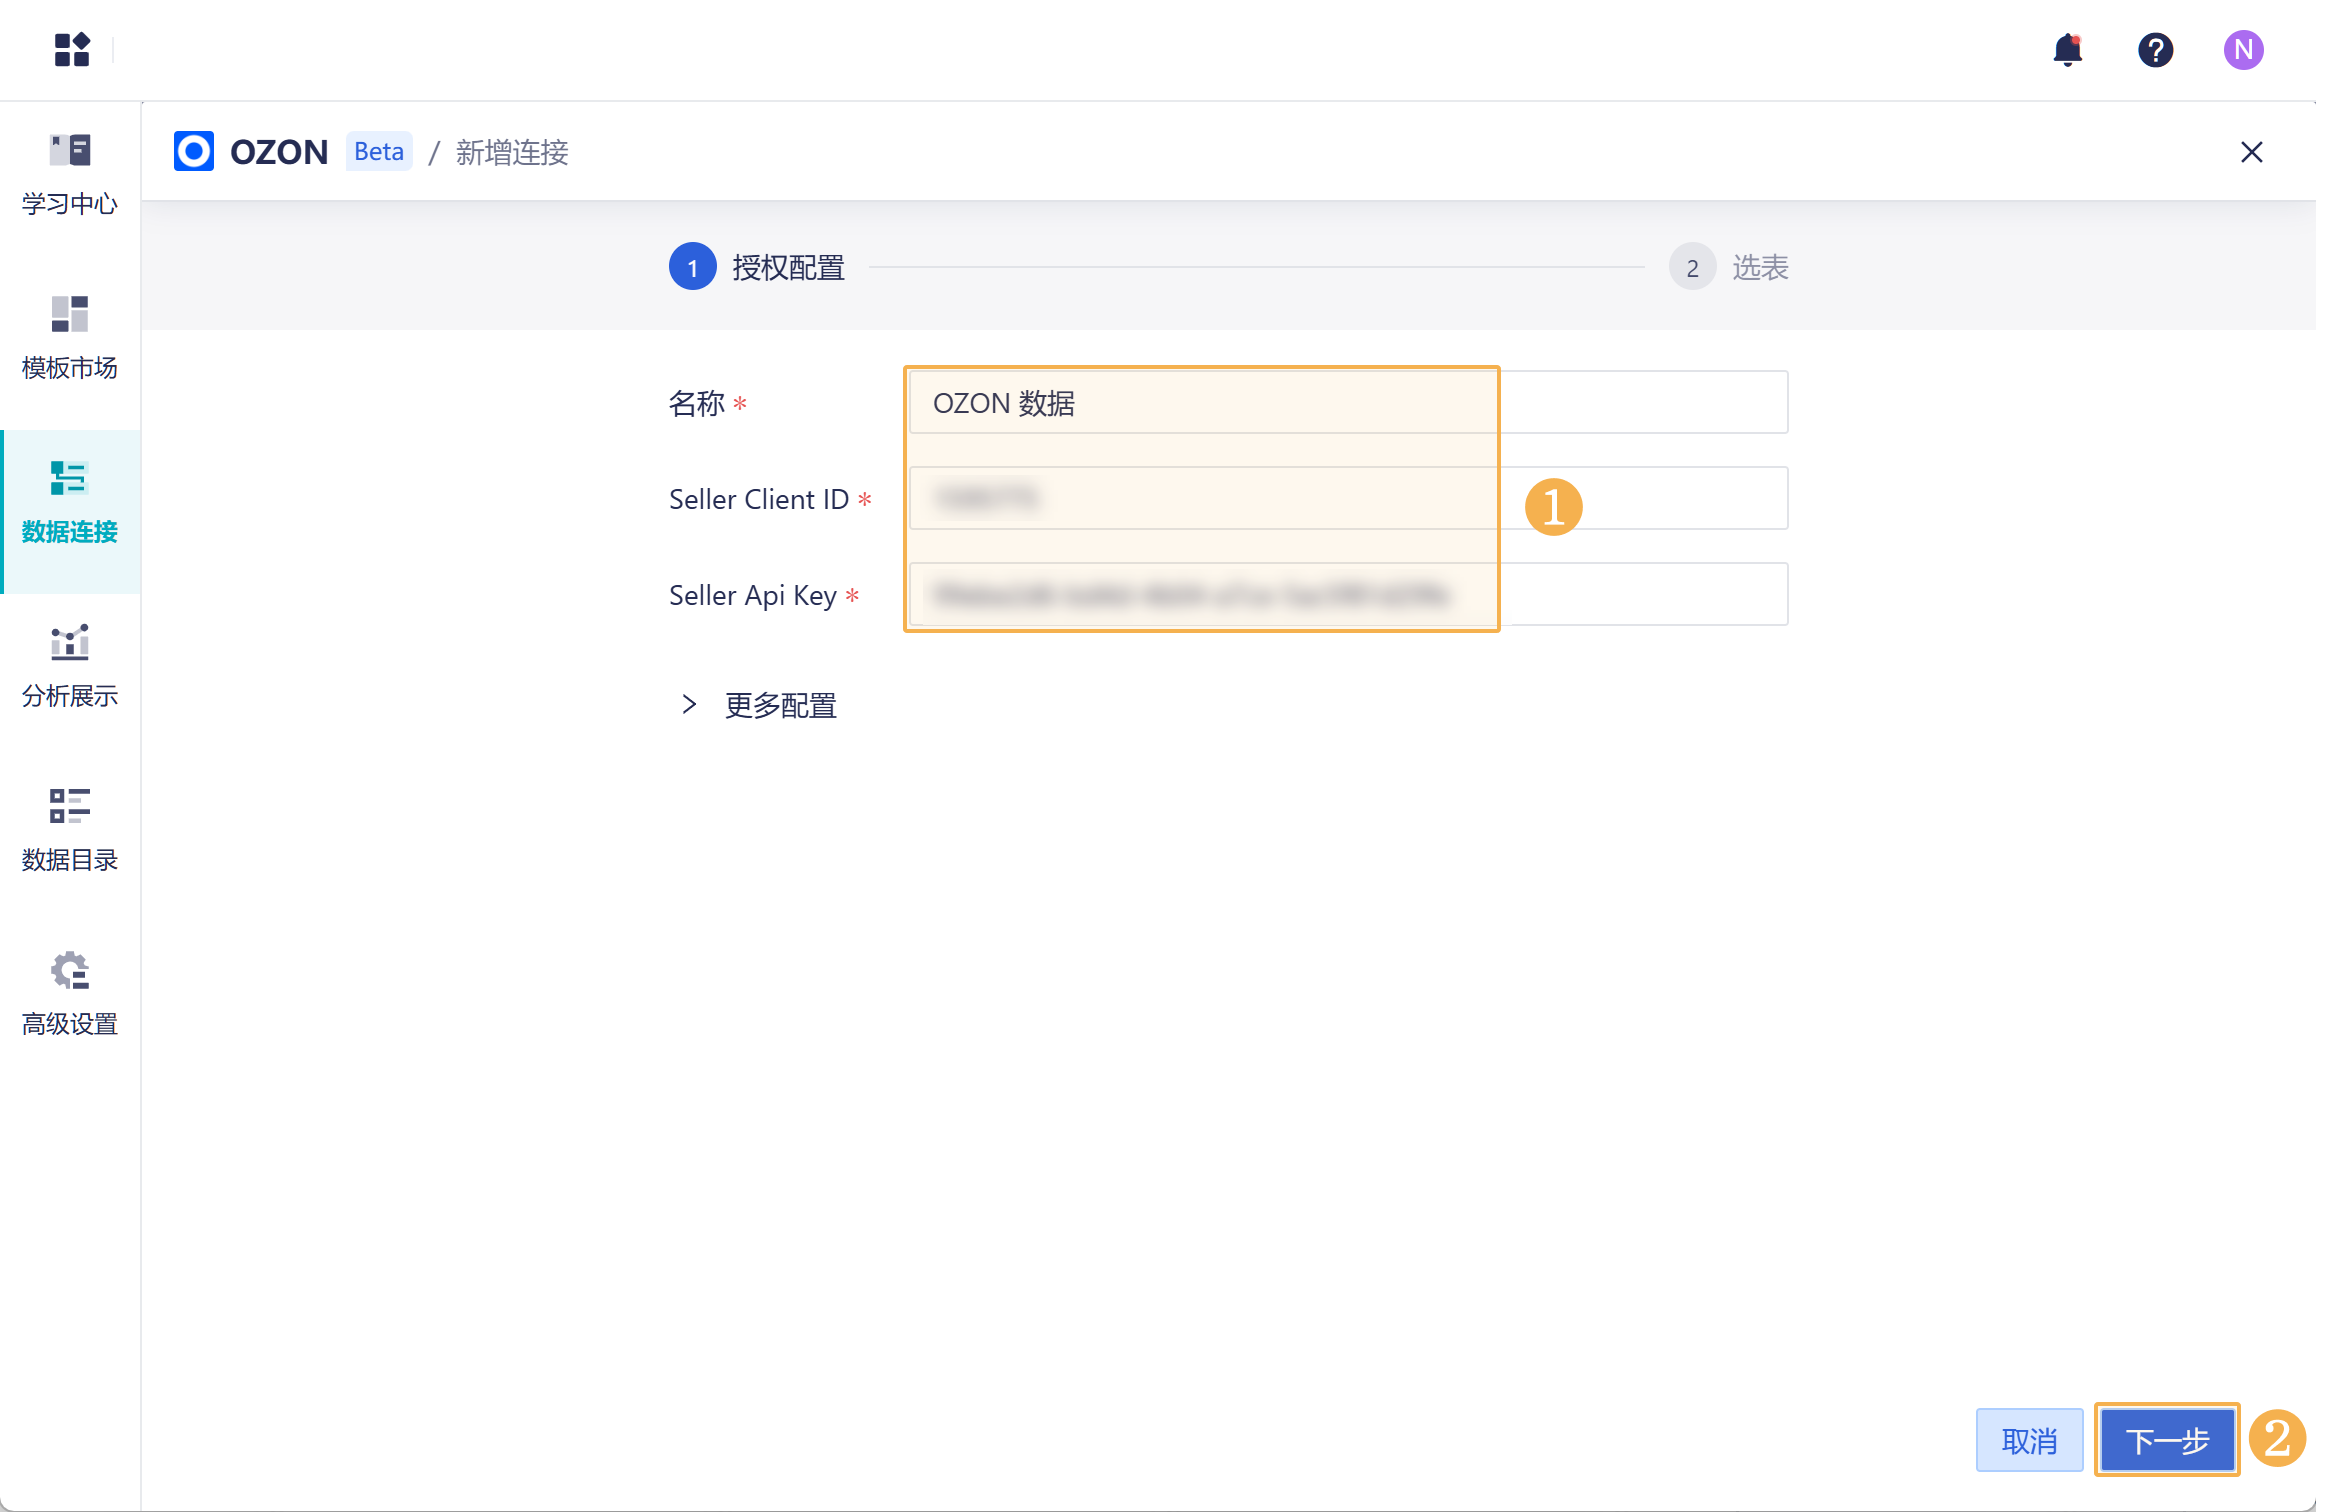
Task: Focus the Seller Client ID field
Action: [x=1348, y=498]
